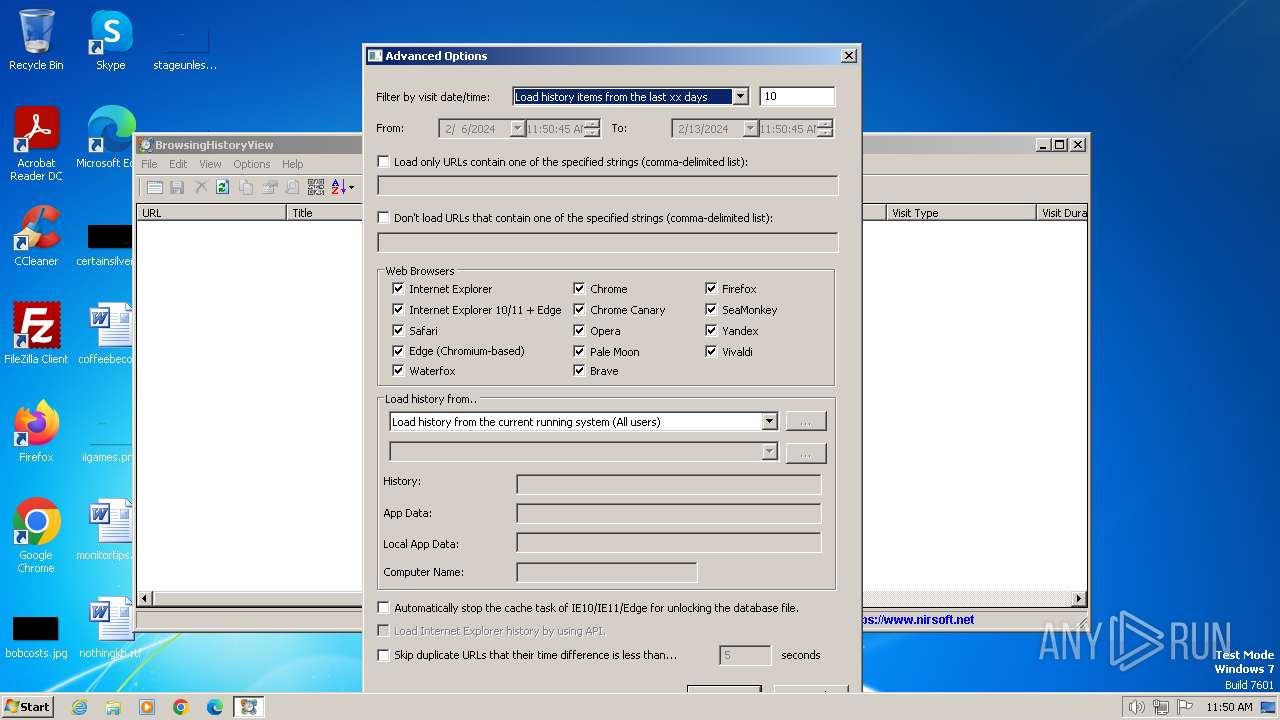
Task: Uncheck the Opera browser checkbox
Action: pos(579,330)
